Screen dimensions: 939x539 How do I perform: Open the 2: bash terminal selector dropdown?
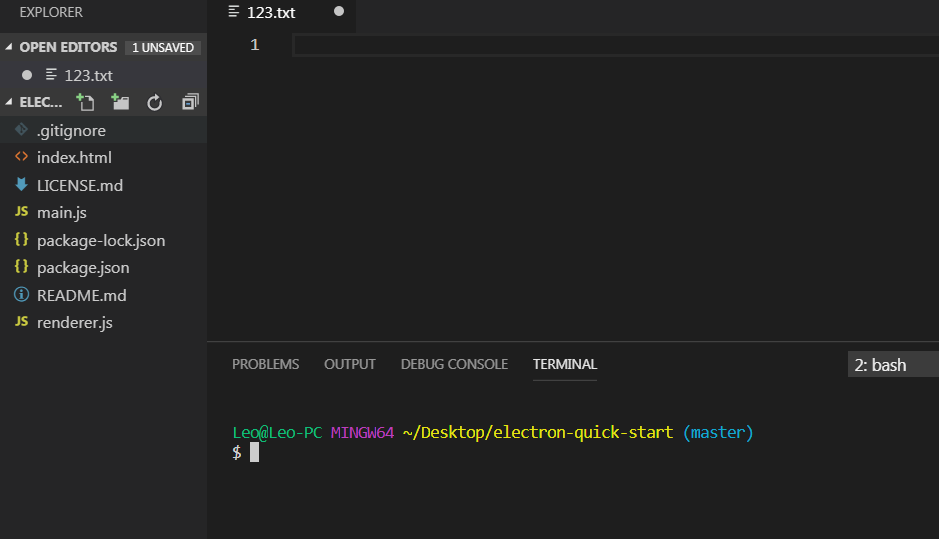click(x=893, y=364)
